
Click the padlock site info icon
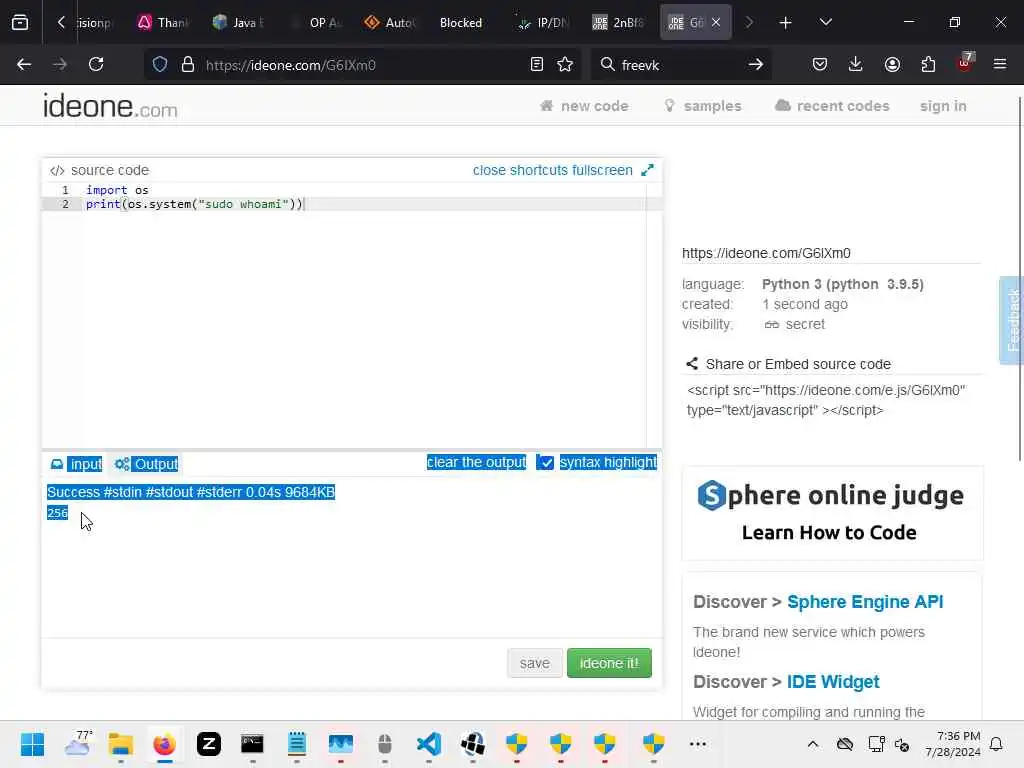188,65
